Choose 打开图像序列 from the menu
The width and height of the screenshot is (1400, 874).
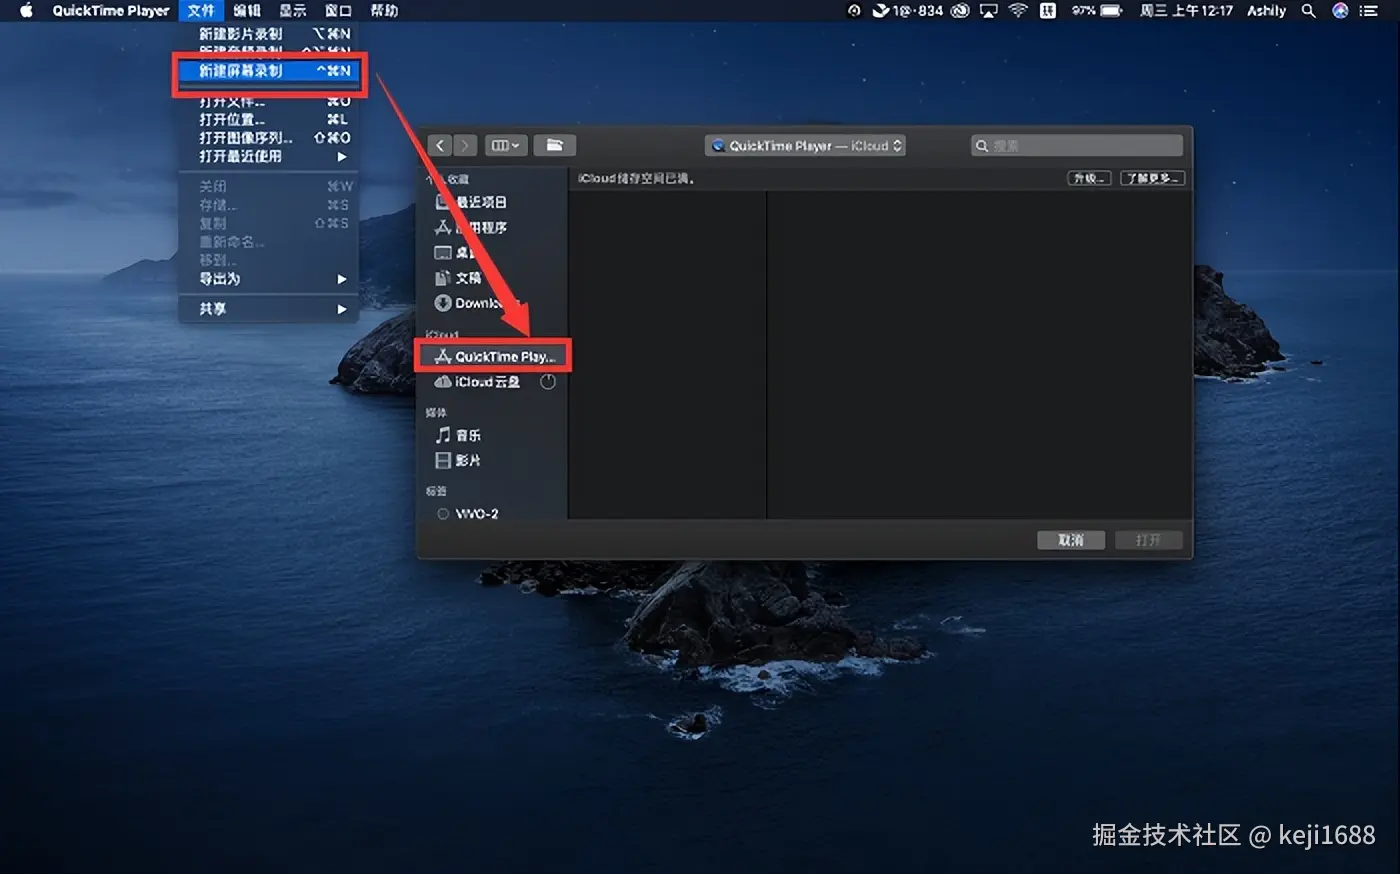click(269, 138)
